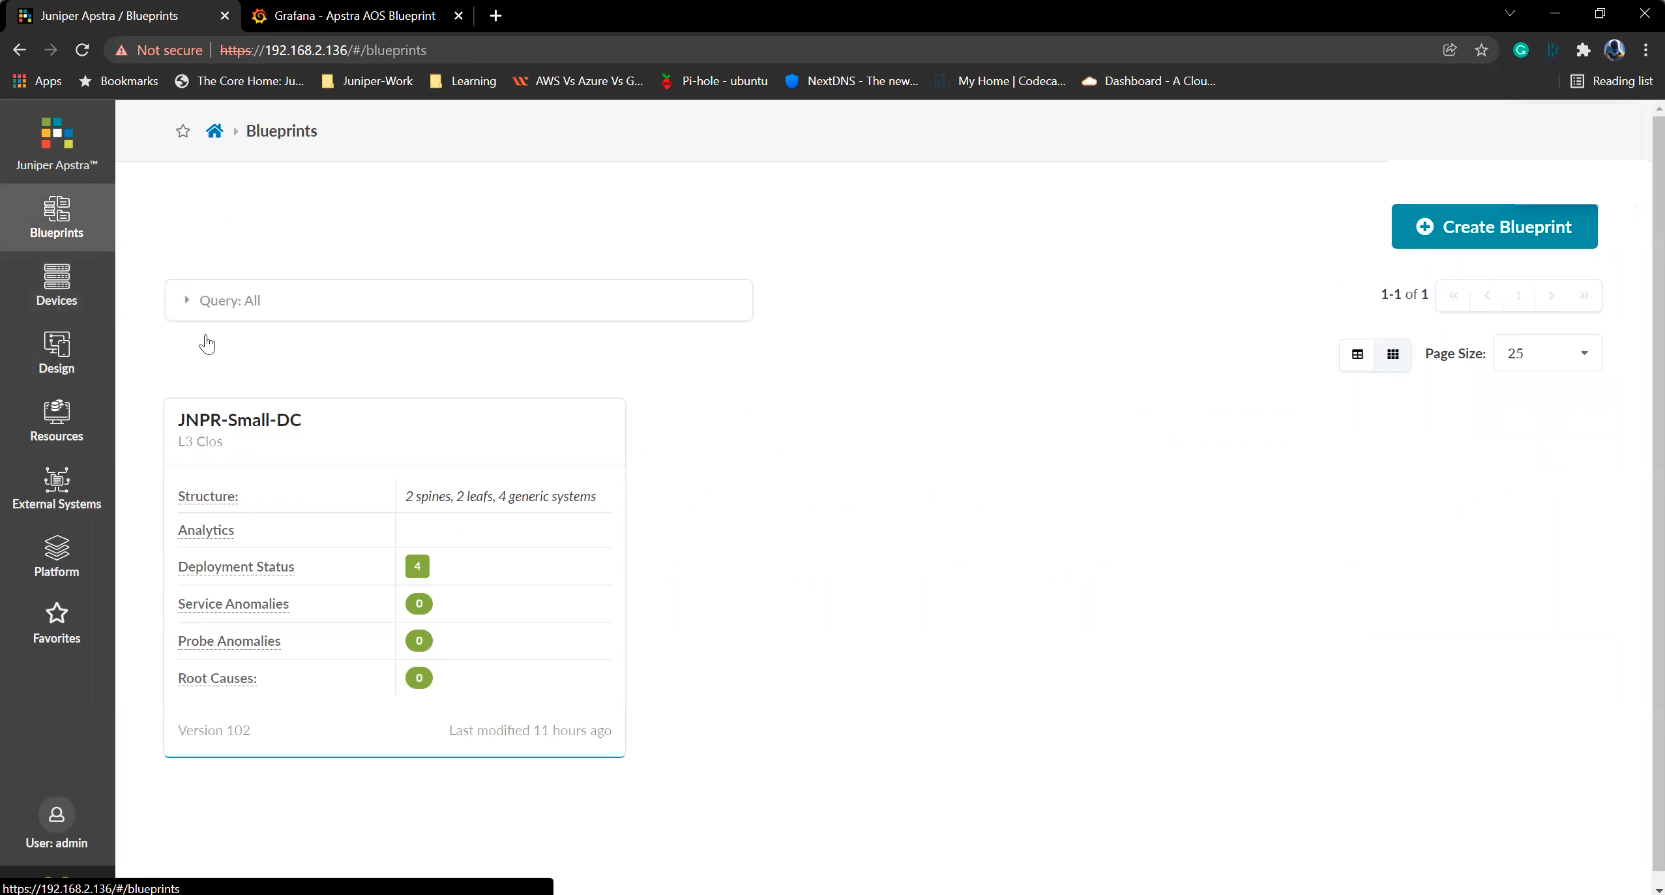
Task: Reload the current page
Action: pyautogui.click(x=83, y=50)
